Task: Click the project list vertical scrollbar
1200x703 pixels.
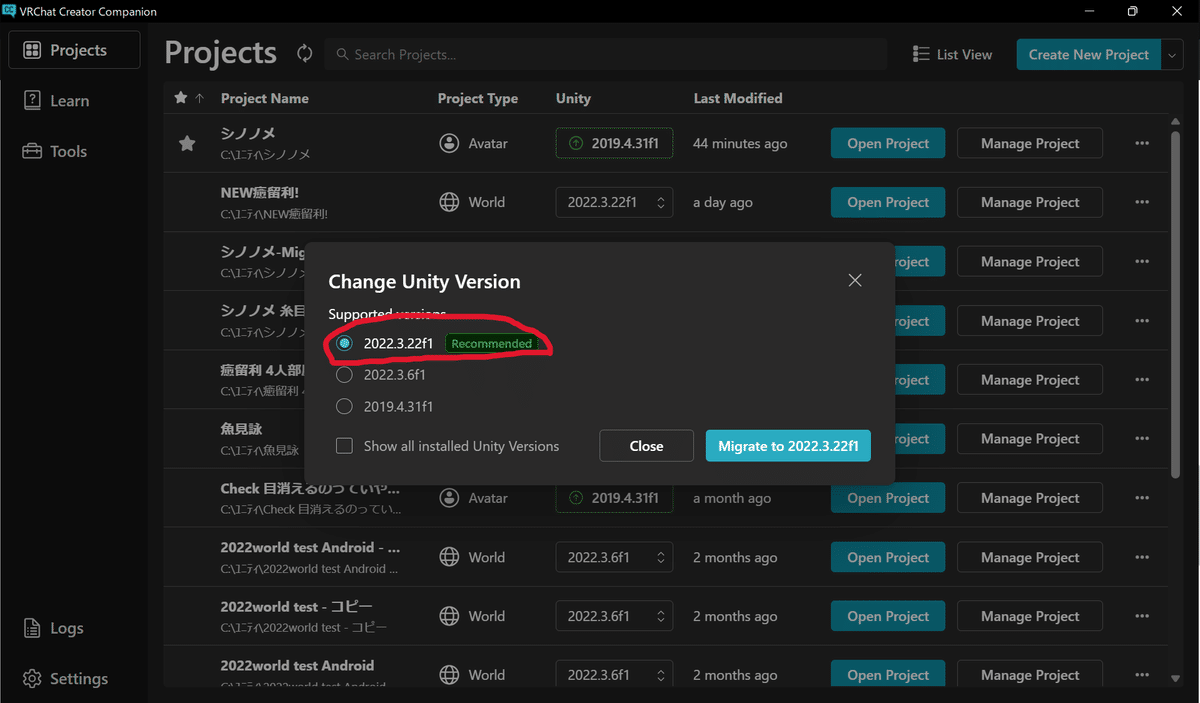Action: 1175,303
